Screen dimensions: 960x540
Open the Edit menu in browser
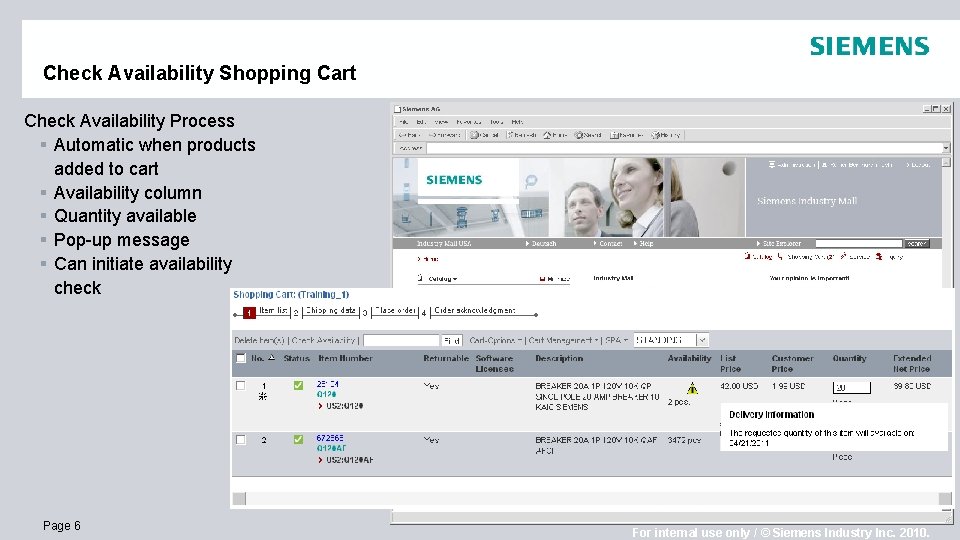(421, 122)
